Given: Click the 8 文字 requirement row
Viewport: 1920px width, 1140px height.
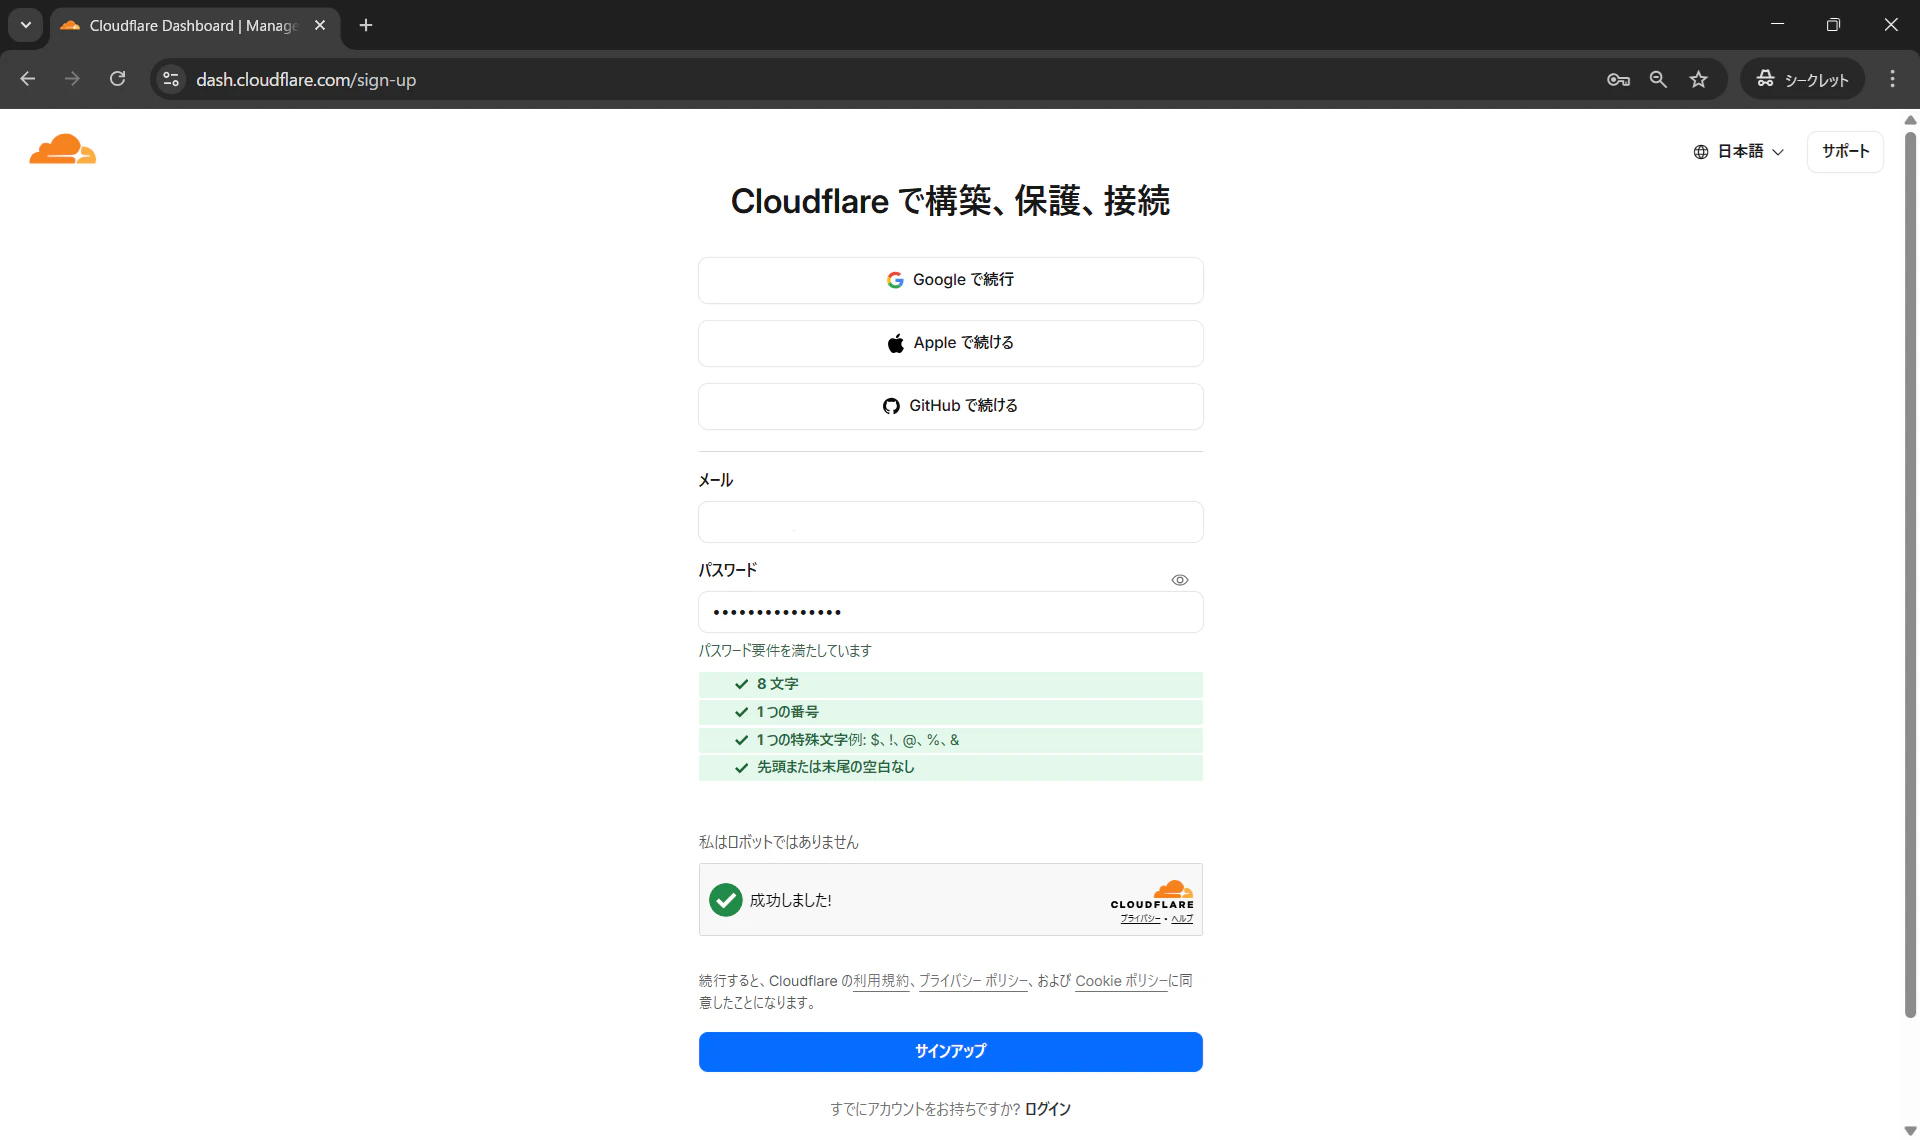Looking at the screenshot, I should click(x=950, y=684).
